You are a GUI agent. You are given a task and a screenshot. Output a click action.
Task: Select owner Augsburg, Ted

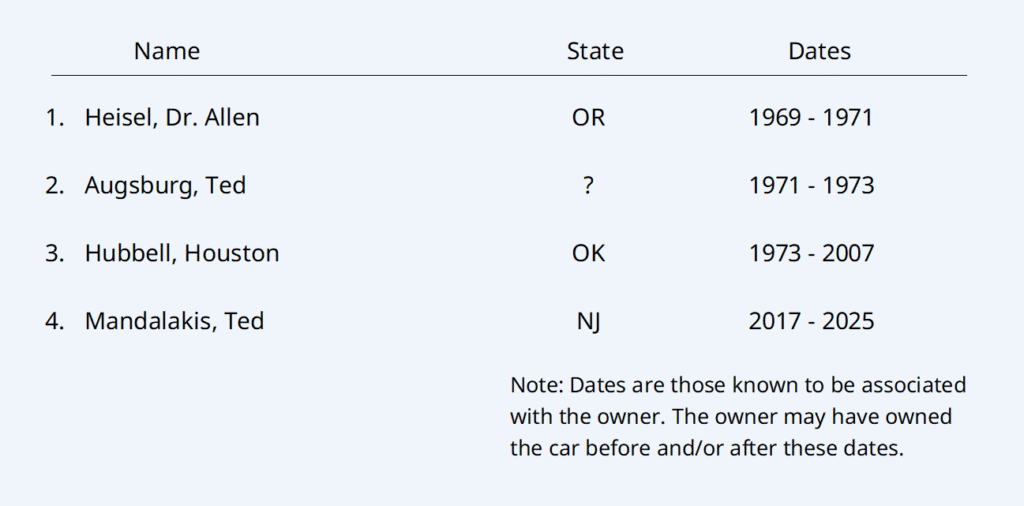coord(165,185)
